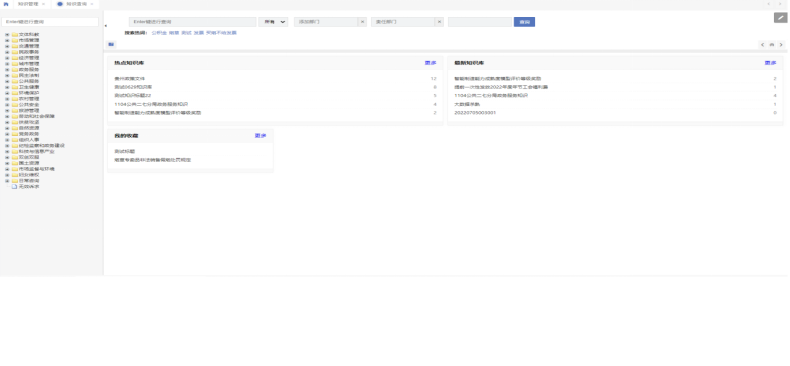Click the small blue tab icon below hot keywords
The width and height of the screenshot is (790, 366).
pyautogui.click(x=111, y=44)
